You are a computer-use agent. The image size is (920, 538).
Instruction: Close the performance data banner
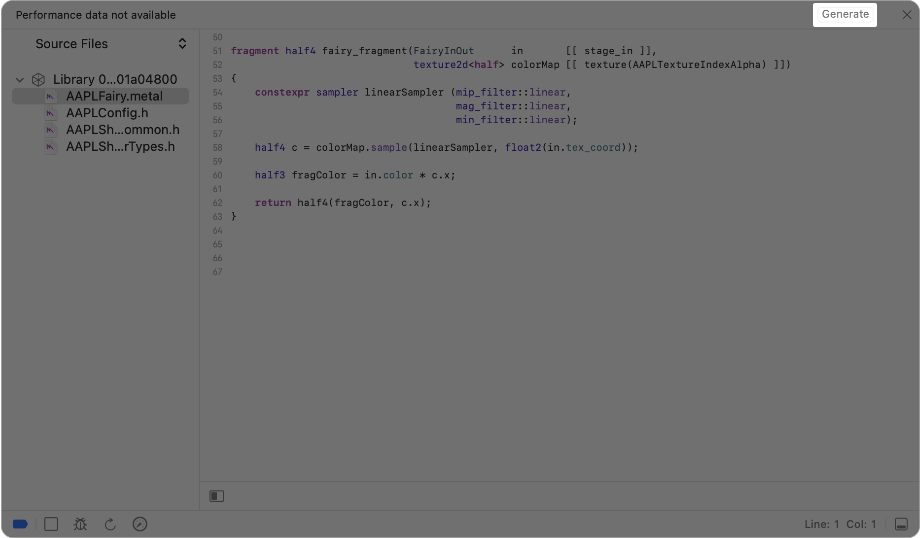906,15
